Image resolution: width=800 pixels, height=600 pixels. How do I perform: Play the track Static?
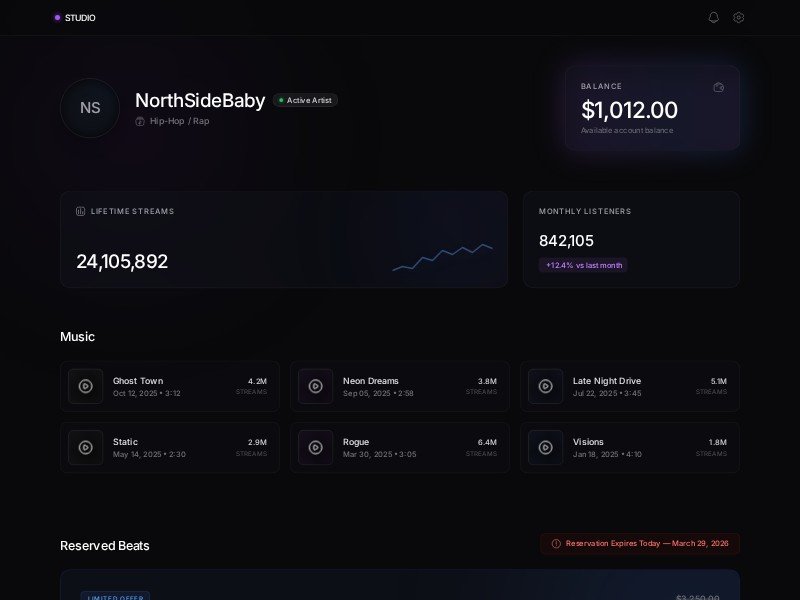(x=85, y=447)
